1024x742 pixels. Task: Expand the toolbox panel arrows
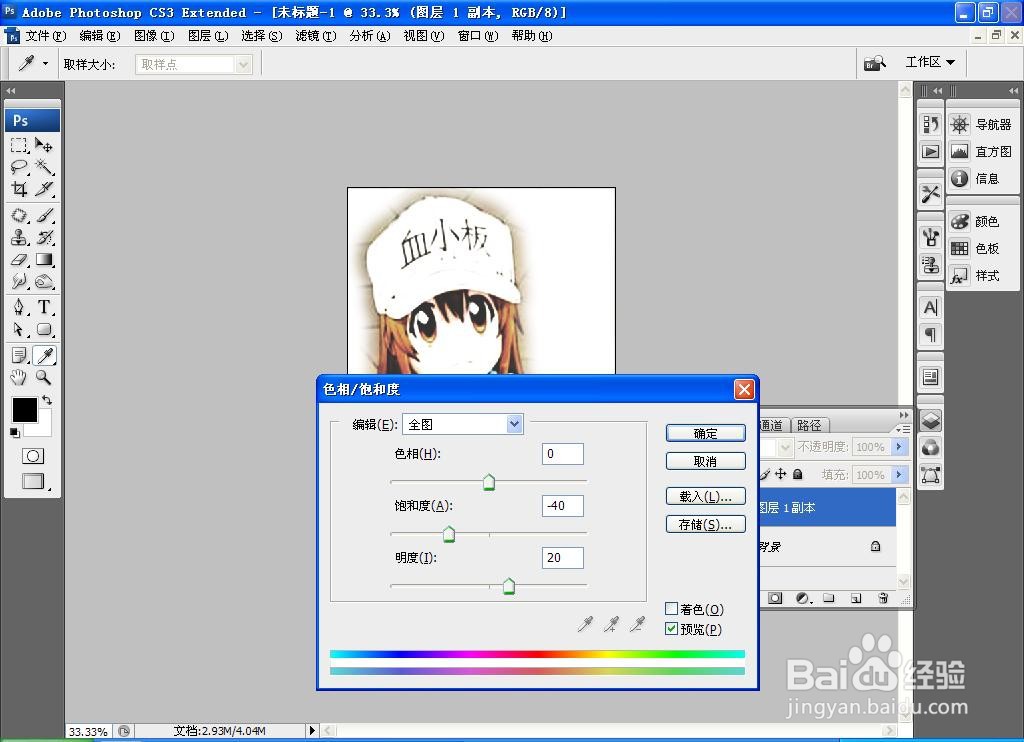pyautogui.click(x=10, y=91)
